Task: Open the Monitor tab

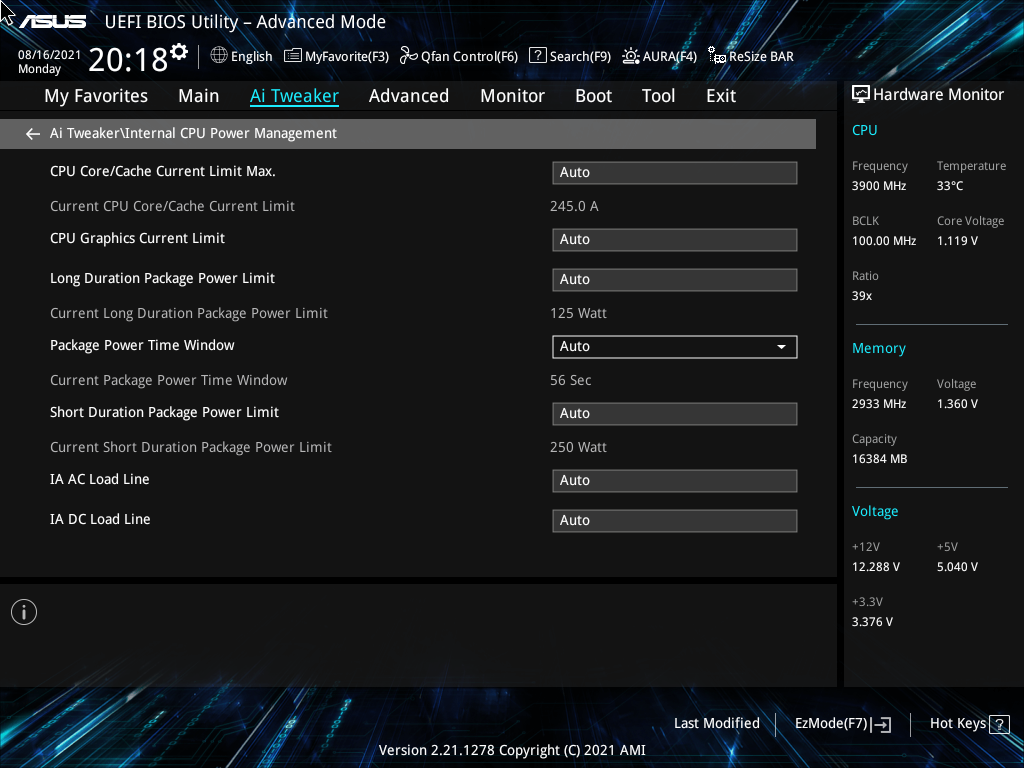Action: coord(513,96)
